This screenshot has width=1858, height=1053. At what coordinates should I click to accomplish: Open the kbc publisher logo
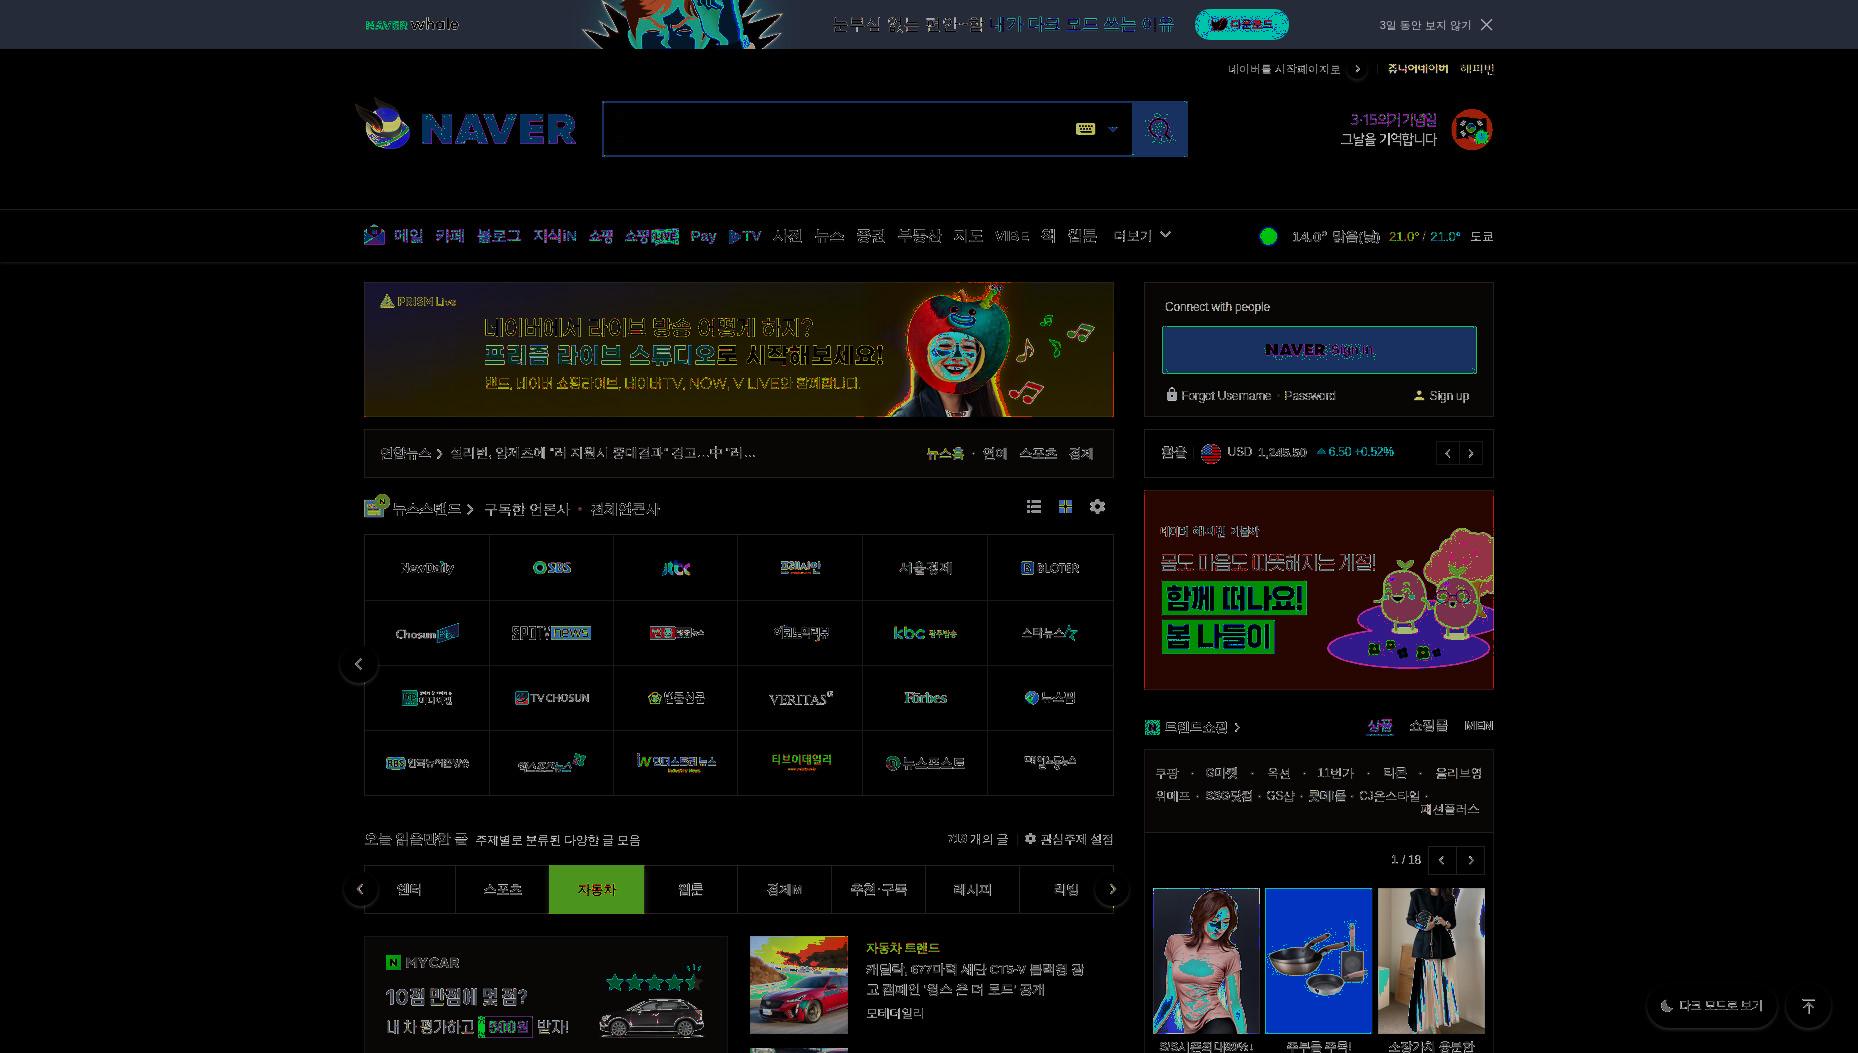click(x=925, y=633)
